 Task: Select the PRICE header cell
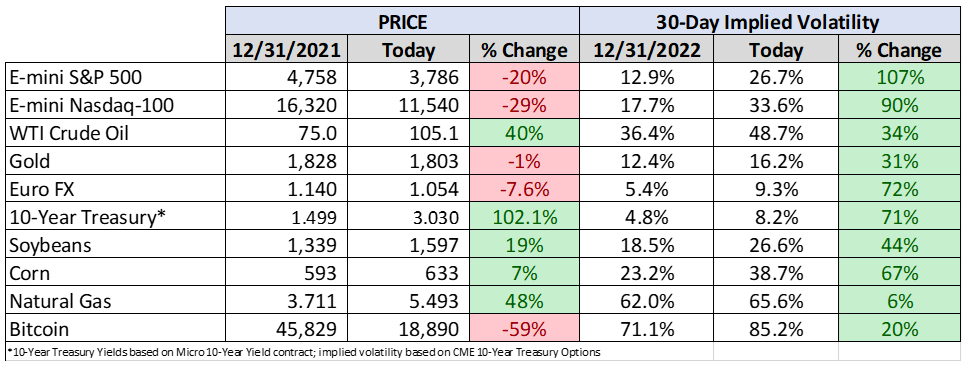[402, 22]
